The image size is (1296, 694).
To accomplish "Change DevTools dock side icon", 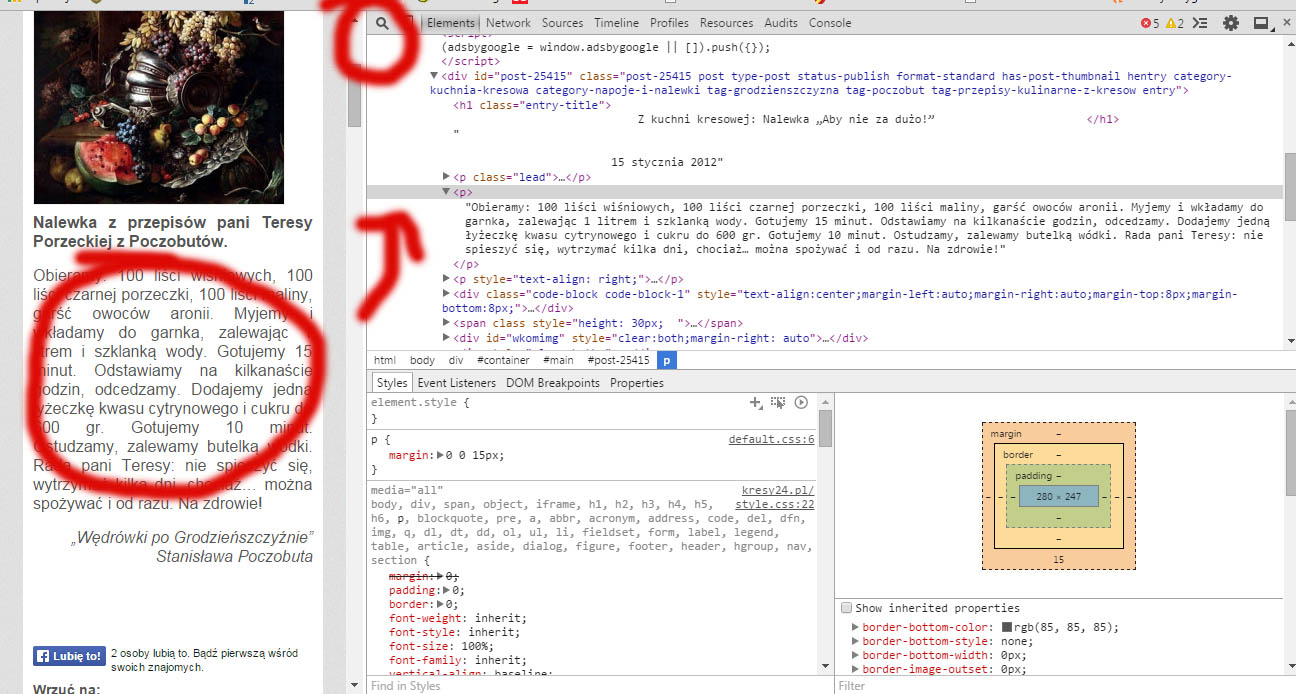I will 1262,23.
